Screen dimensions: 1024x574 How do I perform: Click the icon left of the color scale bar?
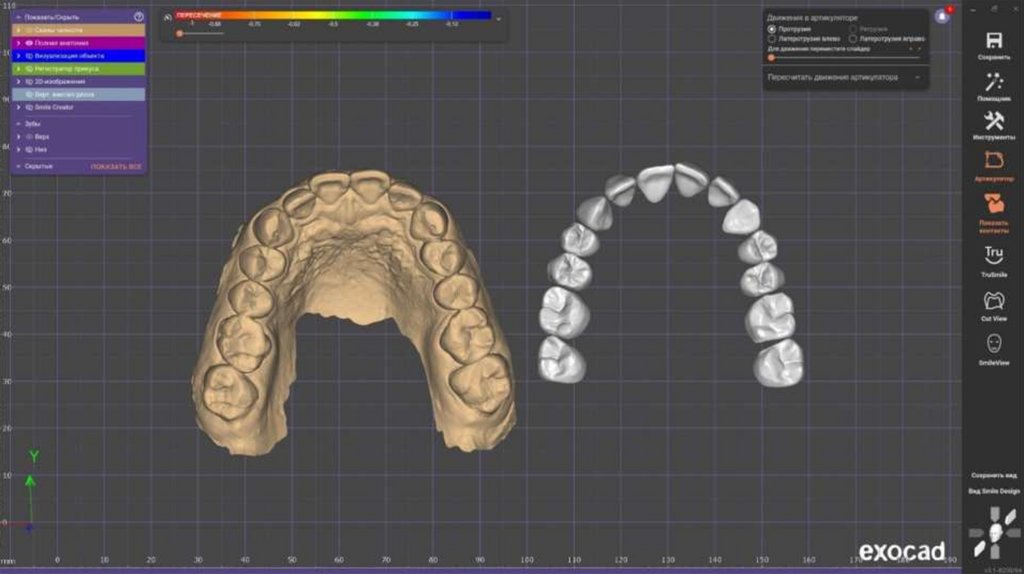pyautogui.click(x=168, y=18)
